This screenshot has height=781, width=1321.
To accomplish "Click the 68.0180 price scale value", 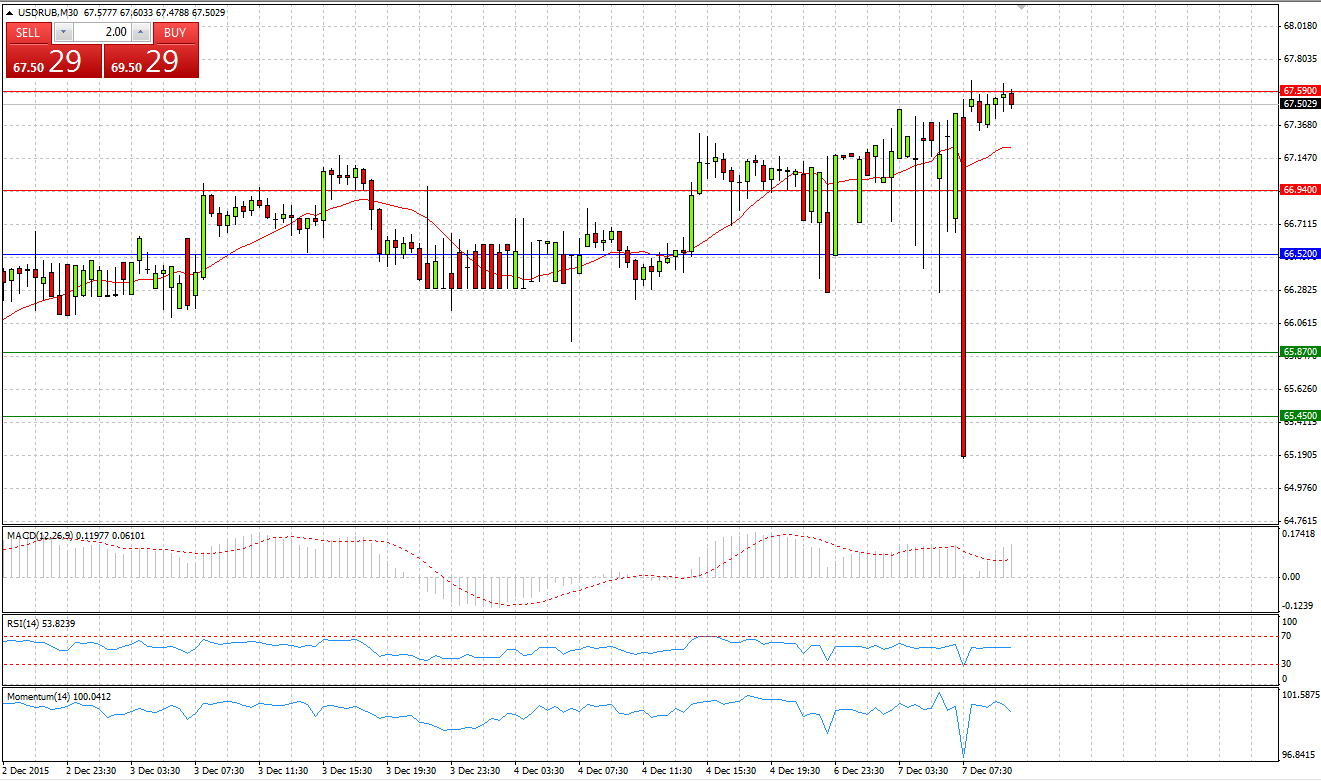I will coord(1299,26).
